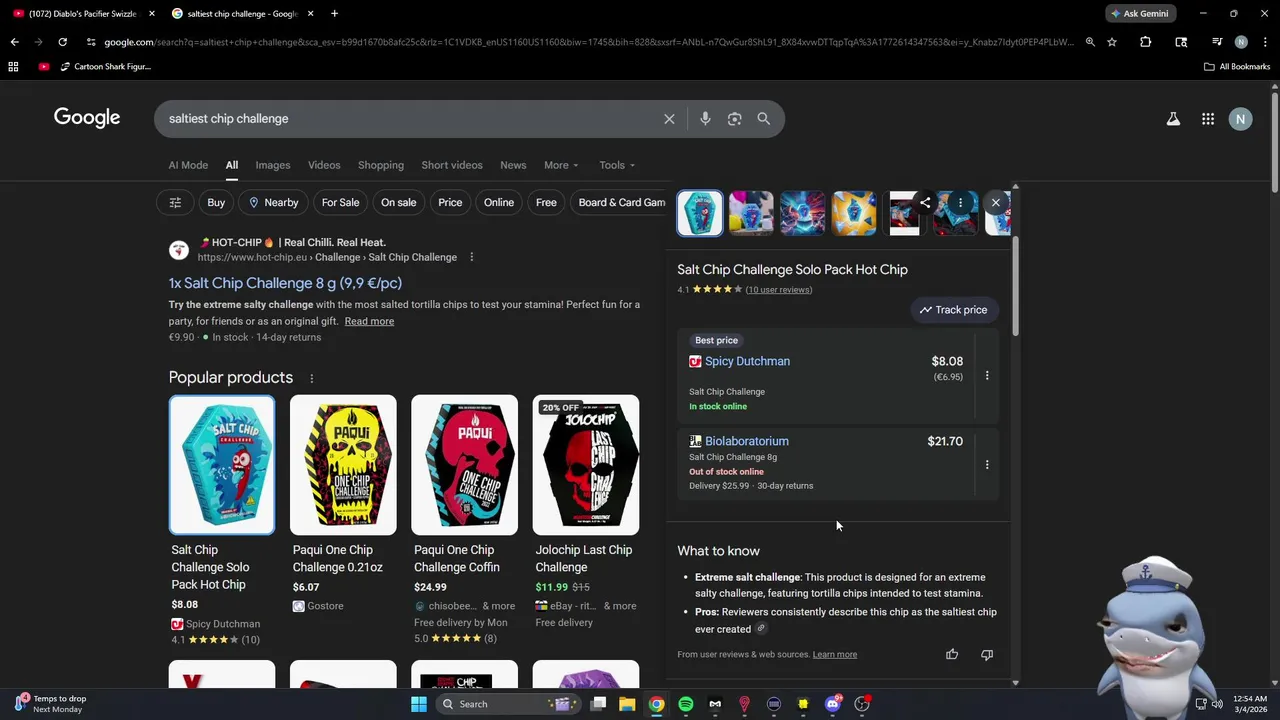Open Spotify from the taskbar
This screenshot has width=1280, height=720.
(685, 705)
